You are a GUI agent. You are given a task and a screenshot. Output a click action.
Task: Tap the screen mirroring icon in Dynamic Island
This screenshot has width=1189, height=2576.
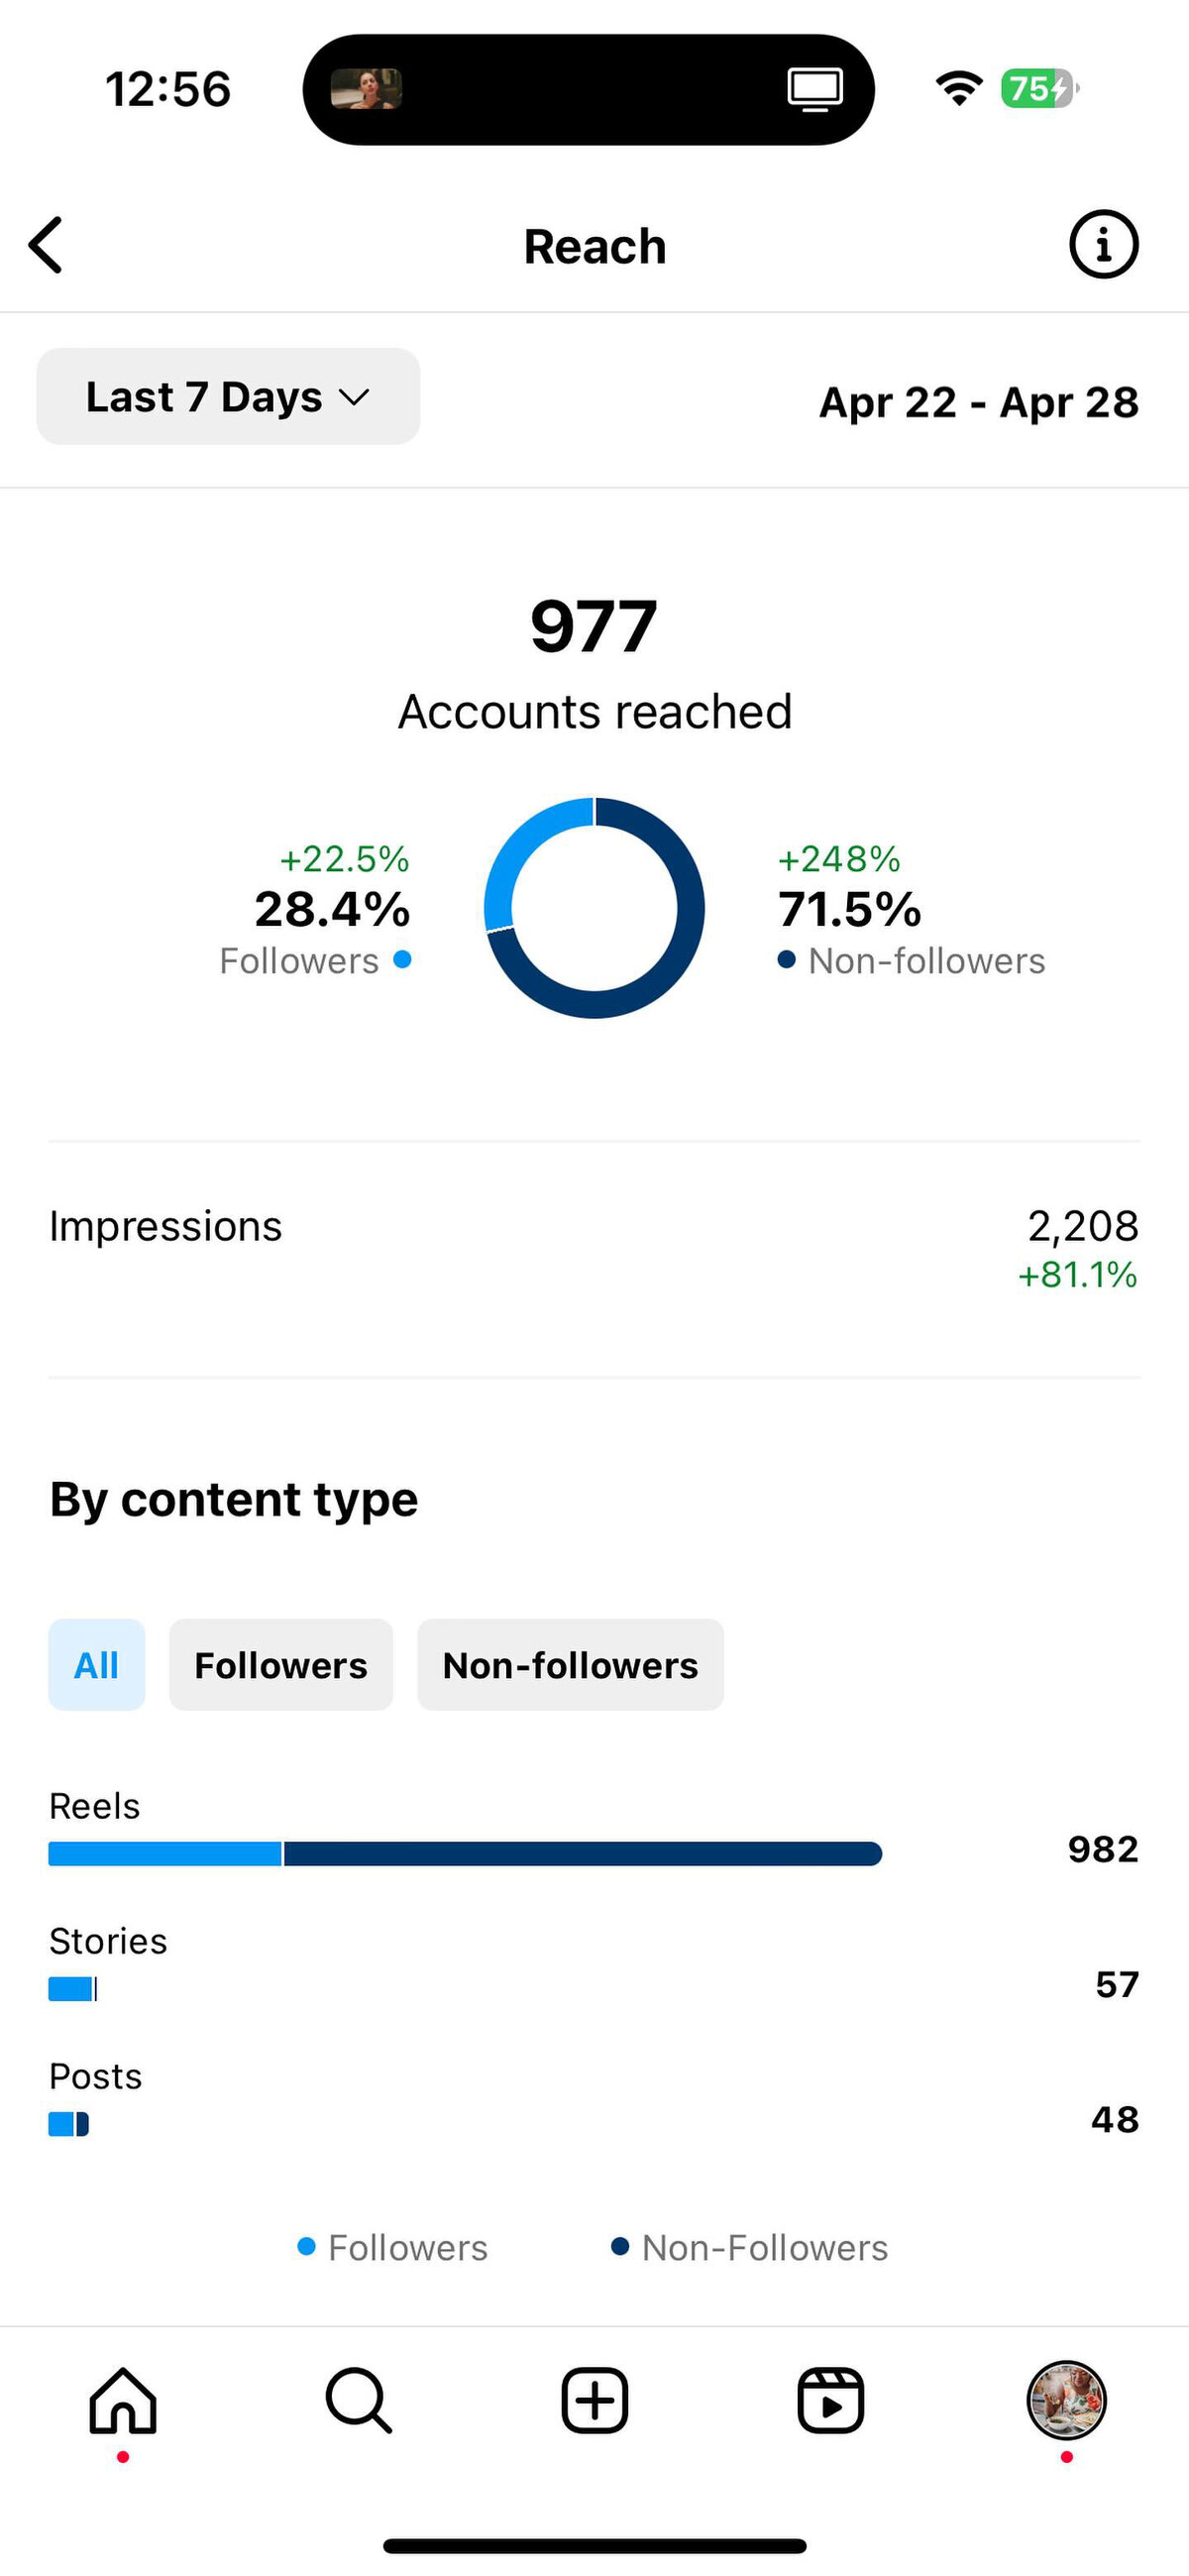[x=815, y=90]
